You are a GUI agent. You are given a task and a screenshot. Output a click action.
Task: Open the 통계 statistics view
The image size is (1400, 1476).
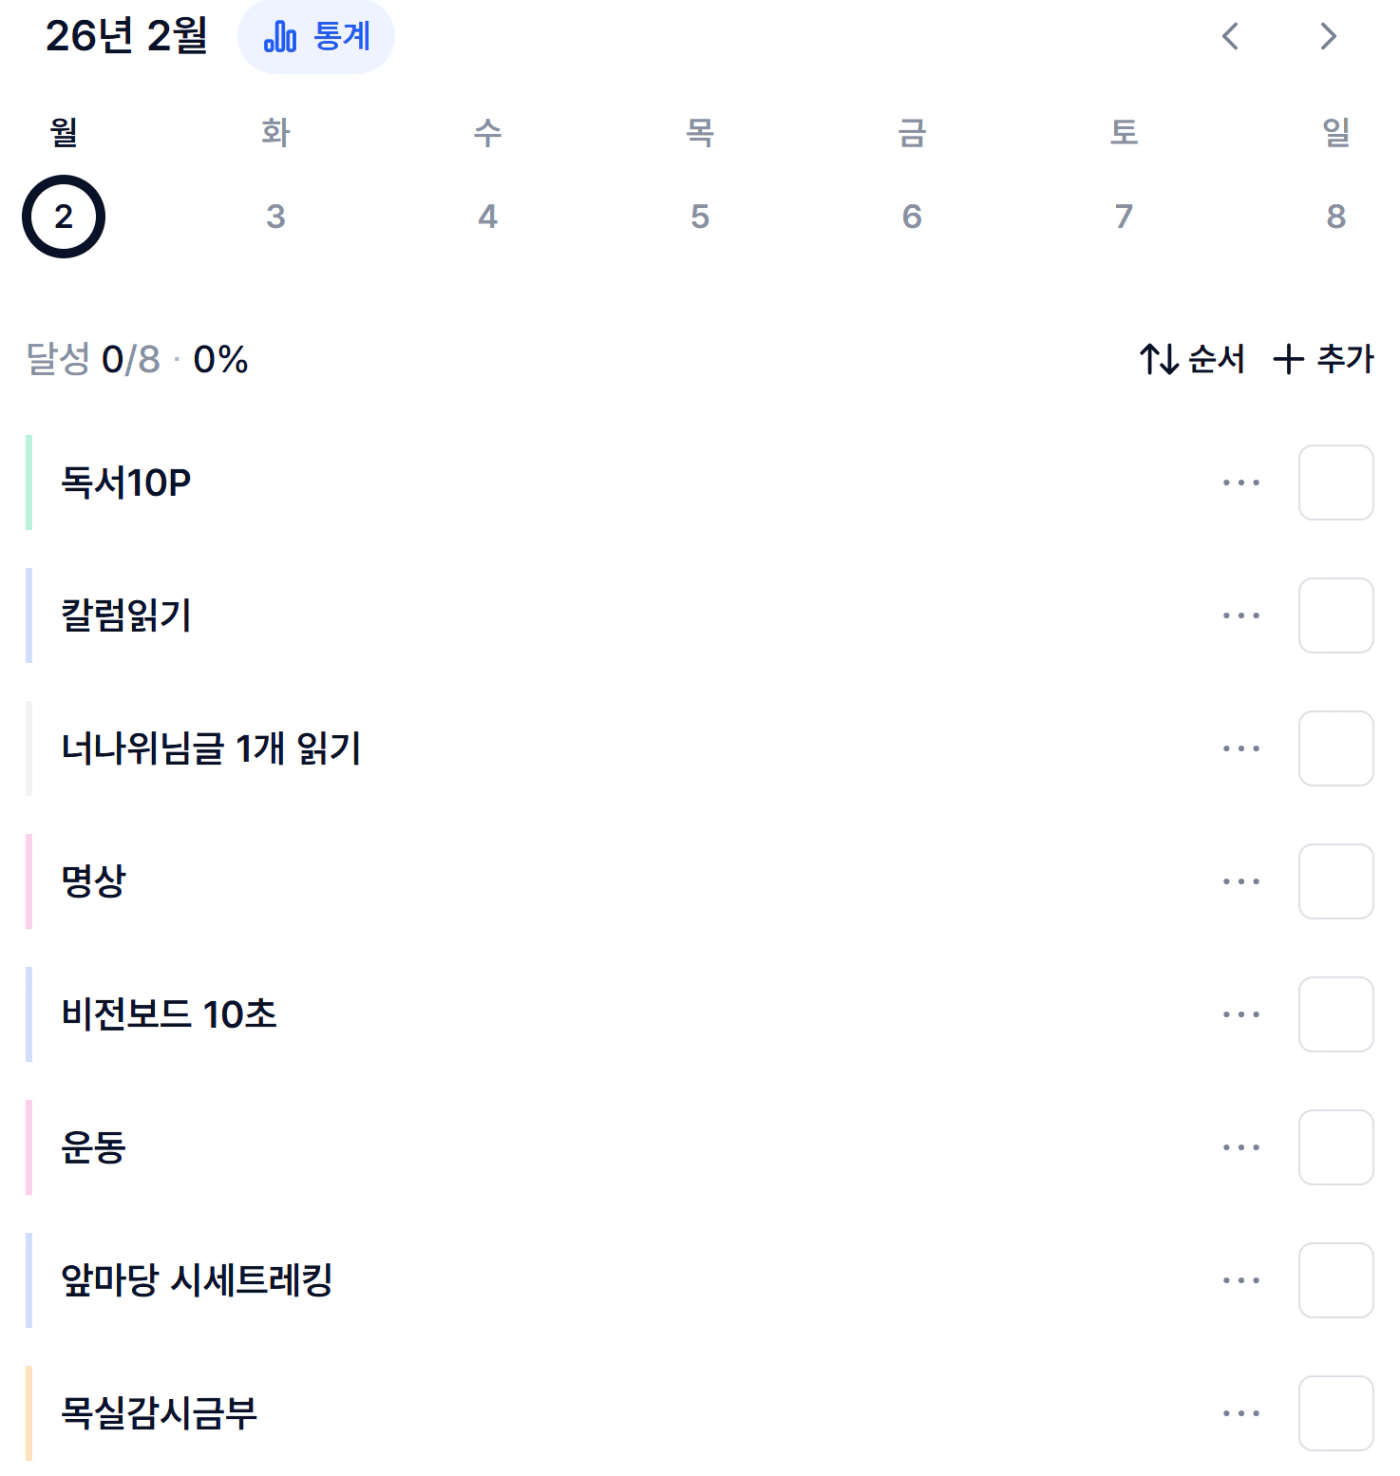316,37
